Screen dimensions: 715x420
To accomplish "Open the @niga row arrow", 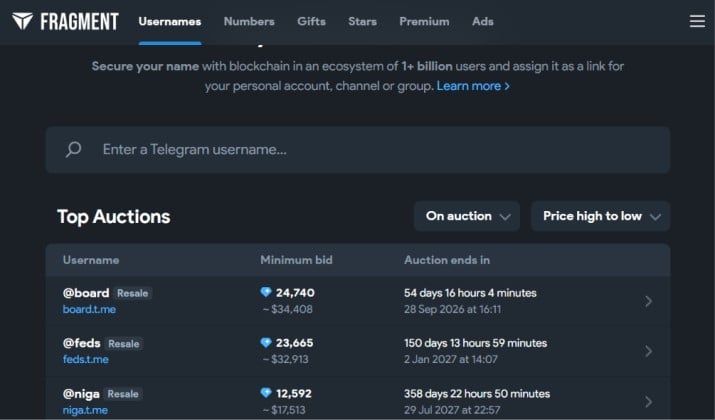I will (x=648, y=402).
